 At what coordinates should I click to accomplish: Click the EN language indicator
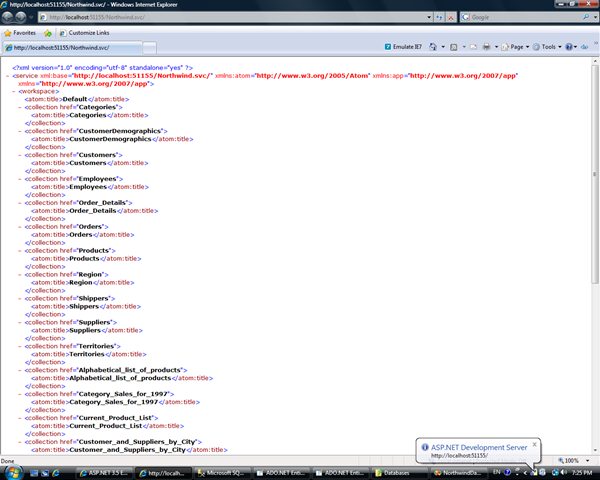pos(497,472)
